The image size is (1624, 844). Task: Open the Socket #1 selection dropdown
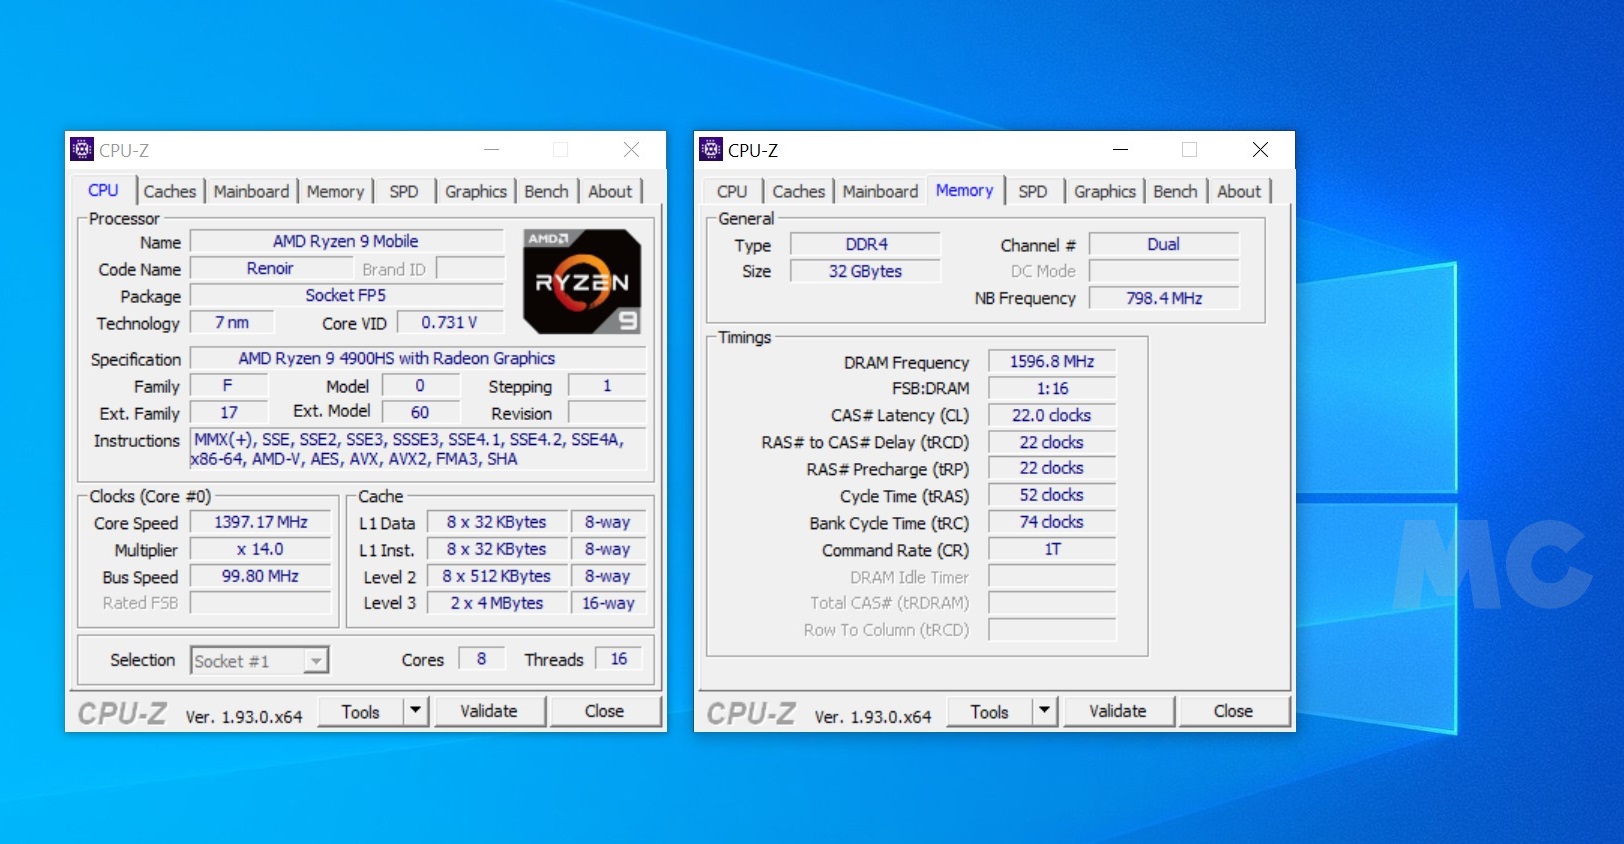(x=316, y=661)
